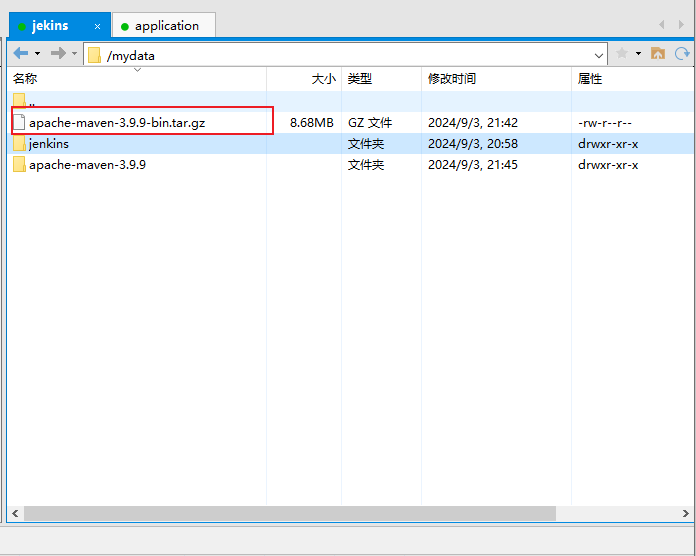Open the back history dropdown arrow
Viewport: 696px width, 556px height.
coord(38,54)
